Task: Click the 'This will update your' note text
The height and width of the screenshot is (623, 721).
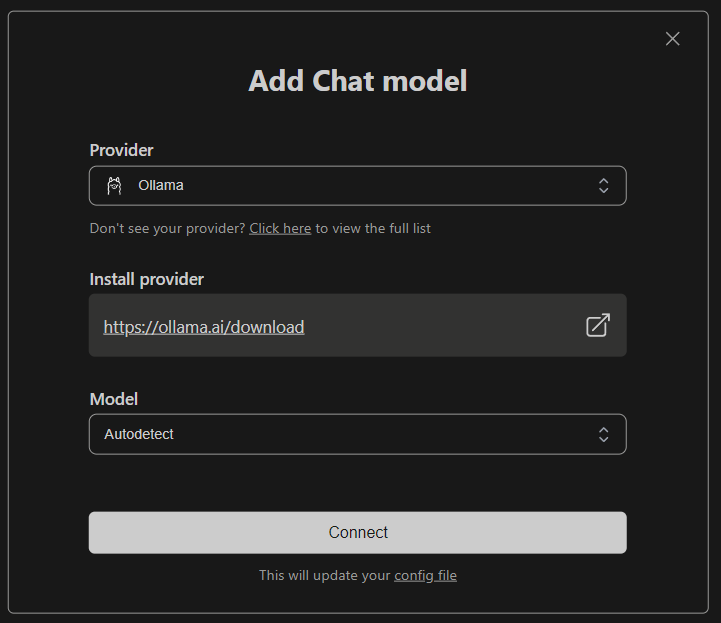Action: 324,575
